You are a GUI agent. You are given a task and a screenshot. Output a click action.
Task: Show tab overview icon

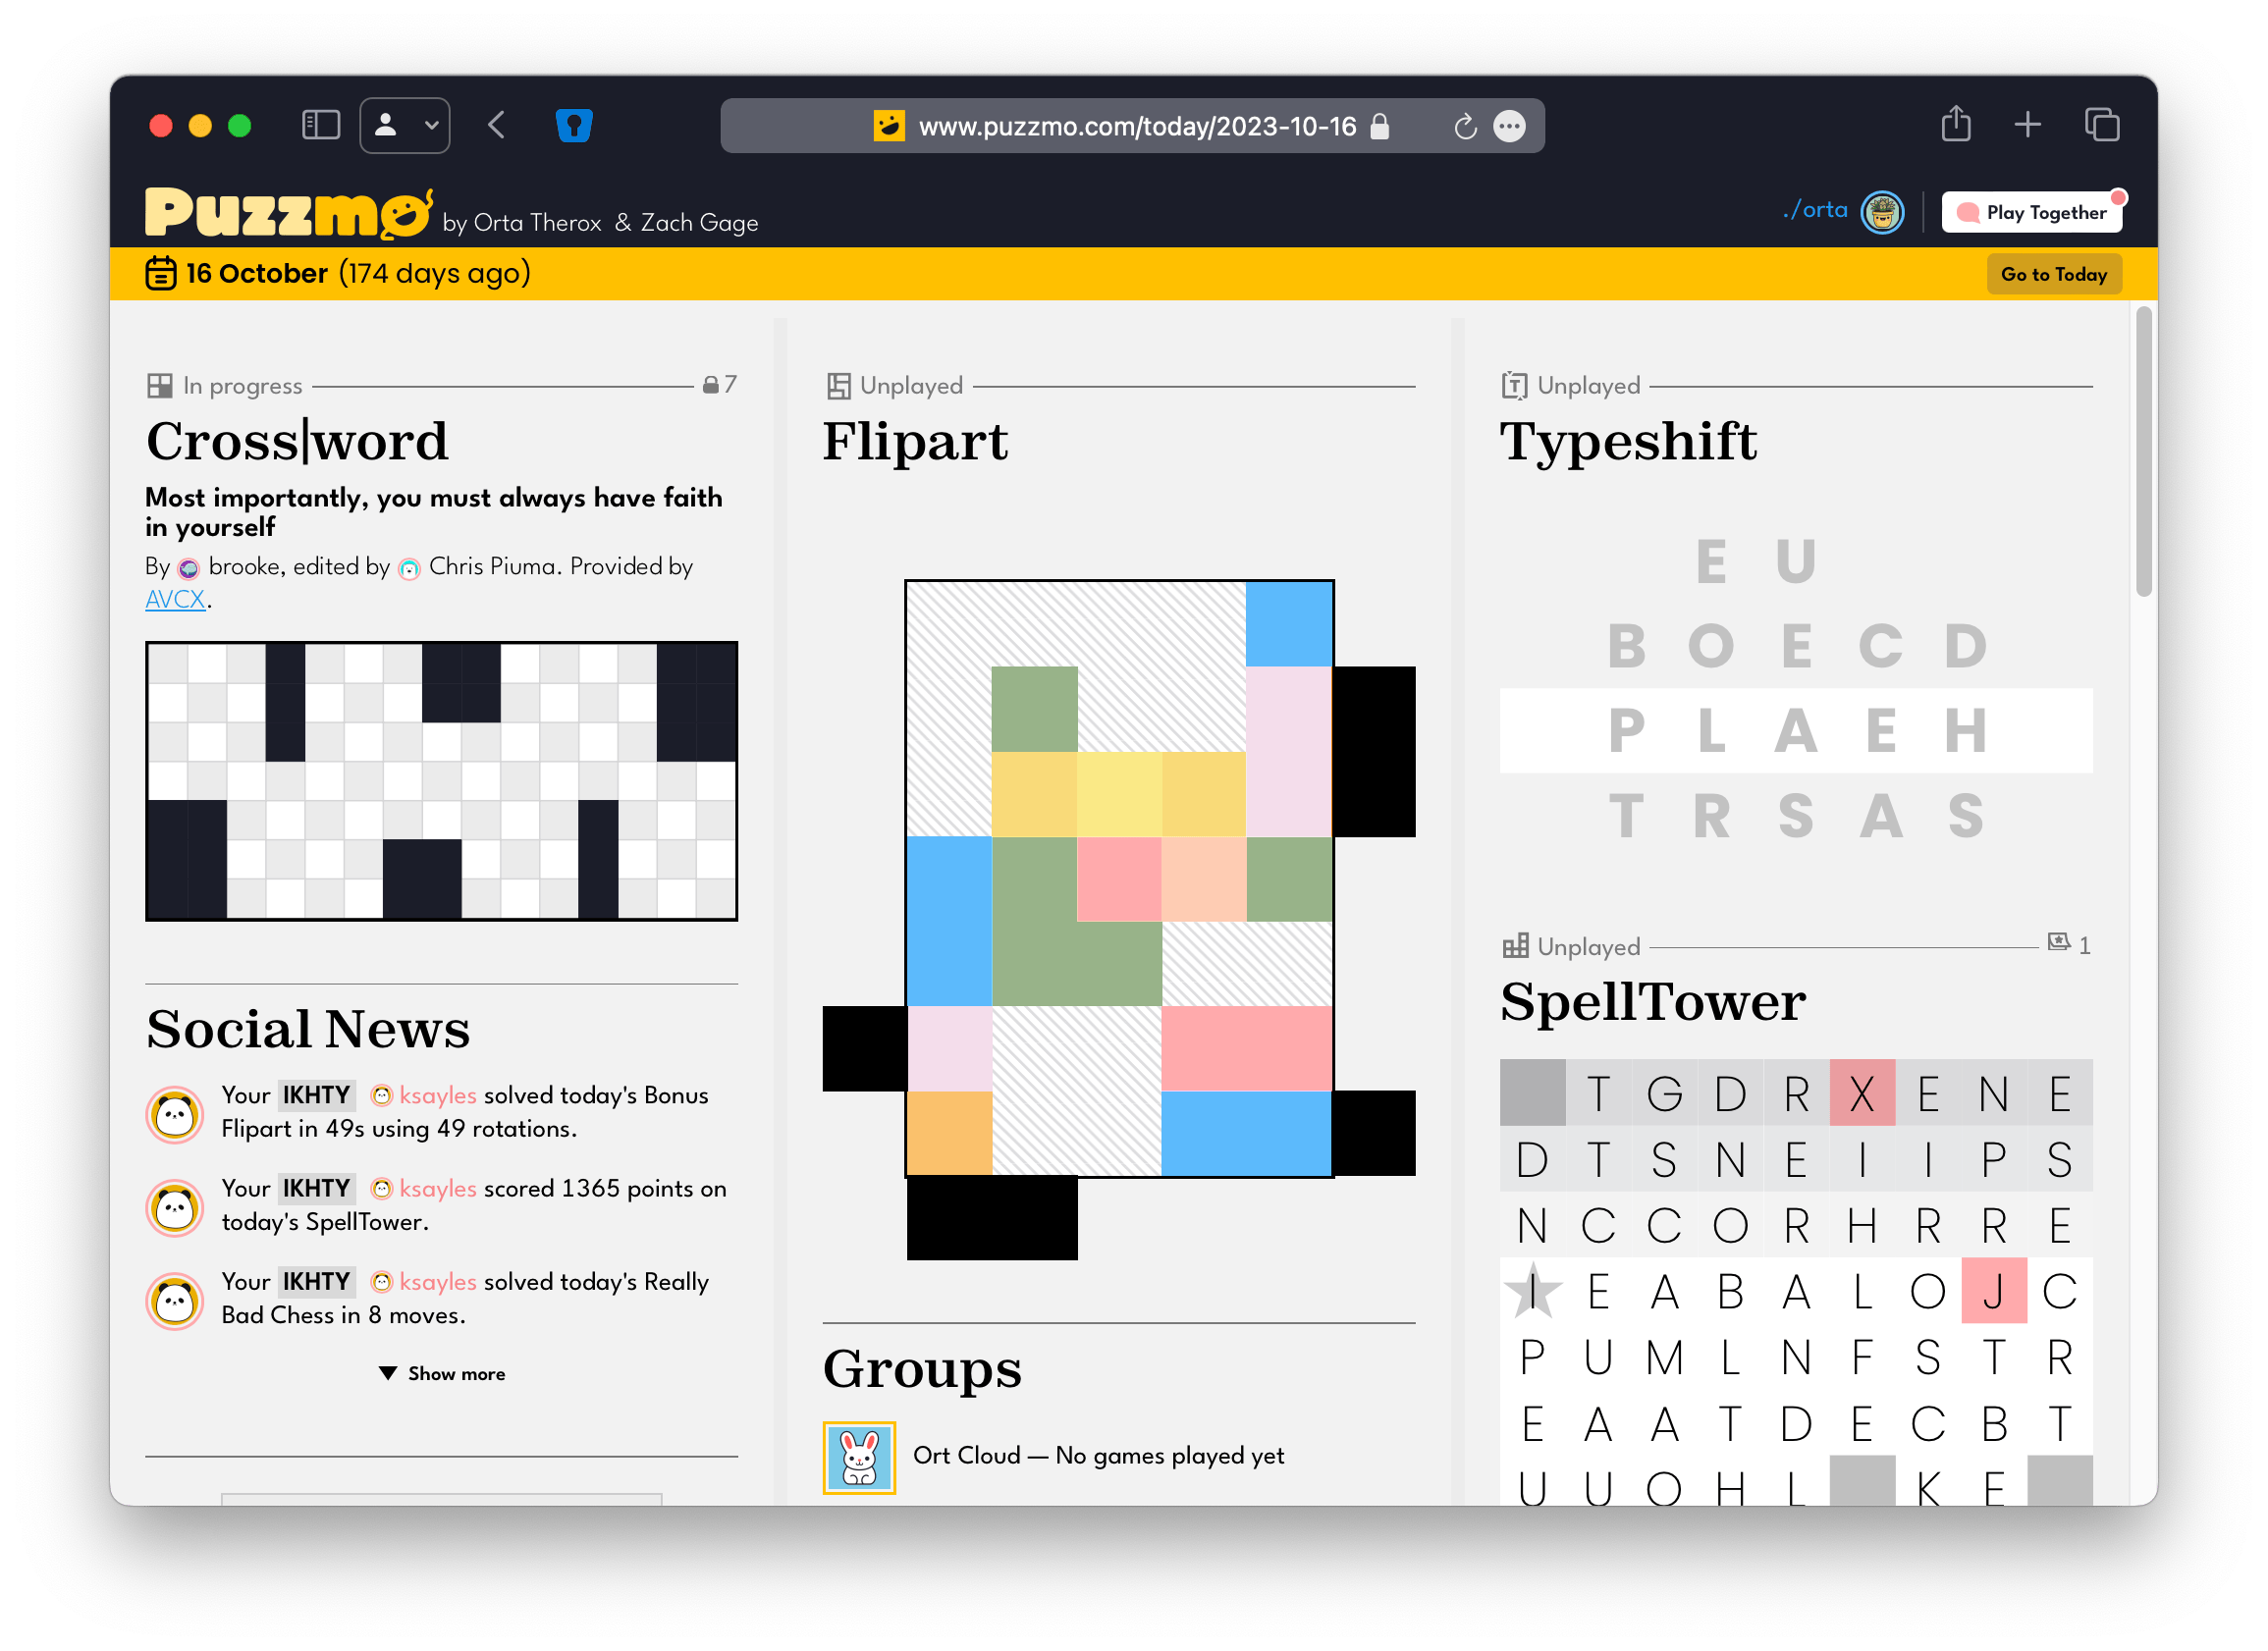coord(2101,125)
